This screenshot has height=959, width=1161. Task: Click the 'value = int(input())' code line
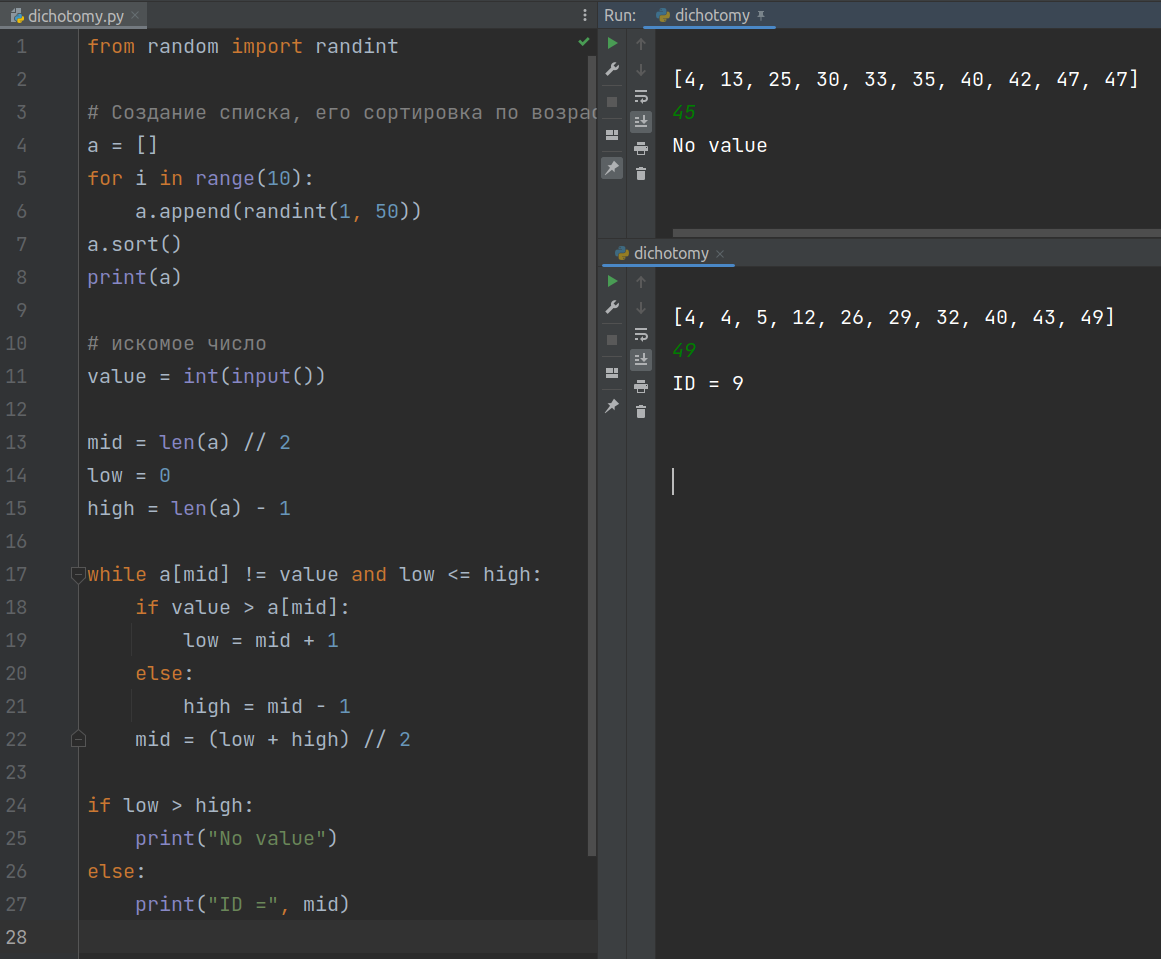206,376
